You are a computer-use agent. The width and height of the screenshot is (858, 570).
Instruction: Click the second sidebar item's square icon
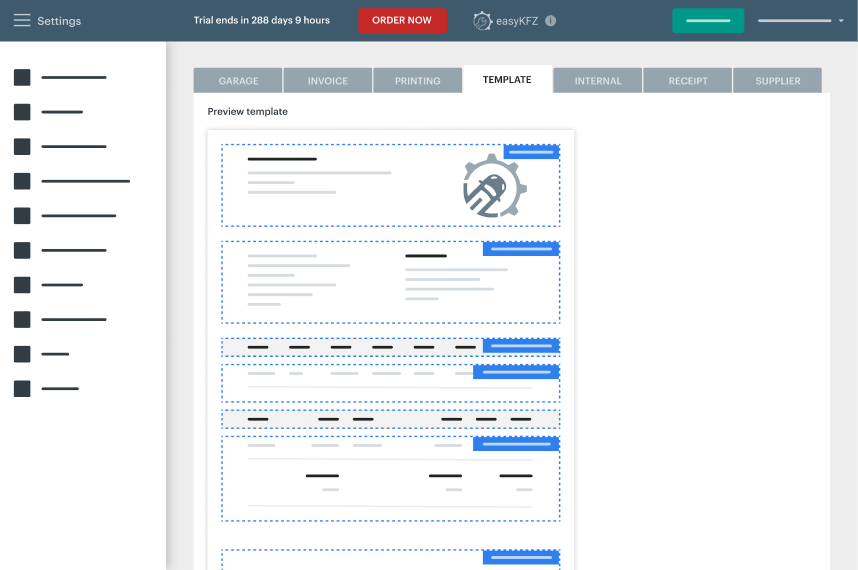click(22, 112)
